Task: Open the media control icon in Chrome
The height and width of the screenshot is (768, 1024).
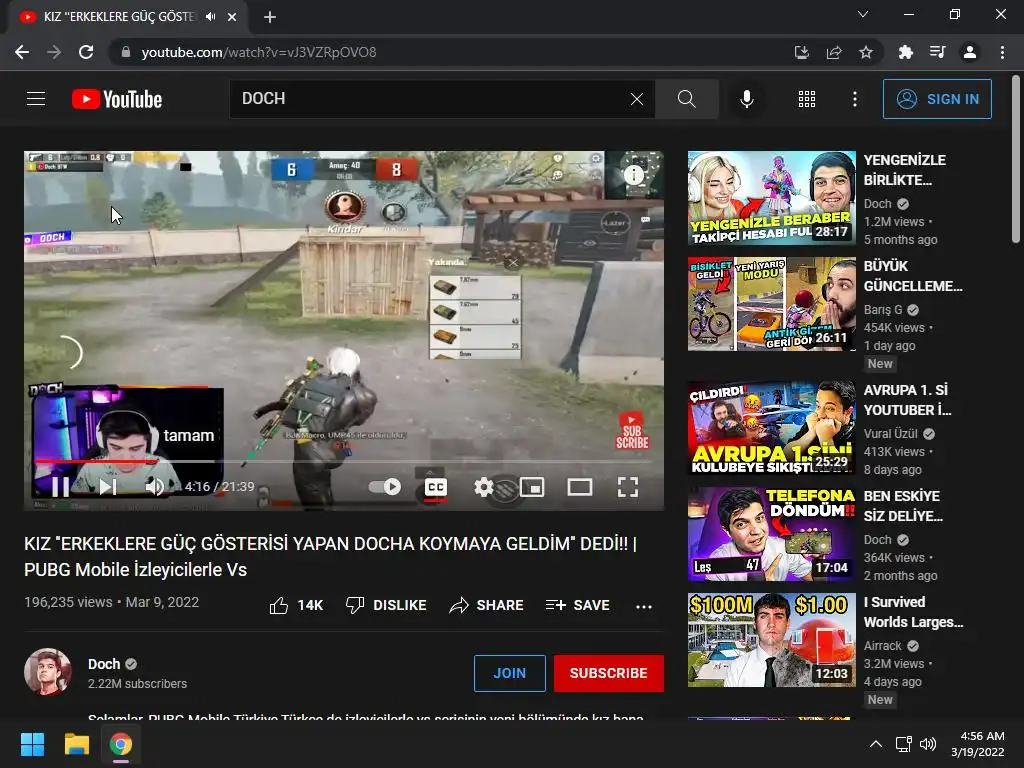Action: [938, 52]
